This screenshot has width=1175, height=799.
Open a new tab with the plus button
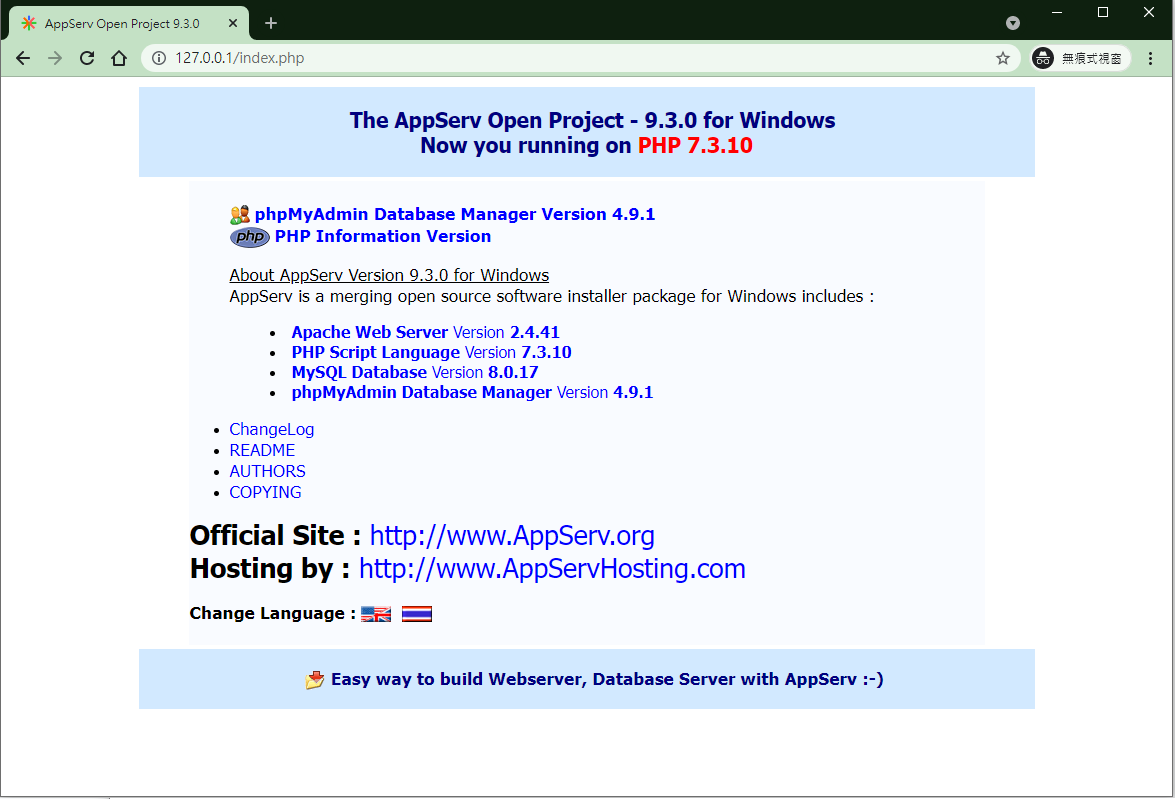pyautogui.click(x=271, y=23)
